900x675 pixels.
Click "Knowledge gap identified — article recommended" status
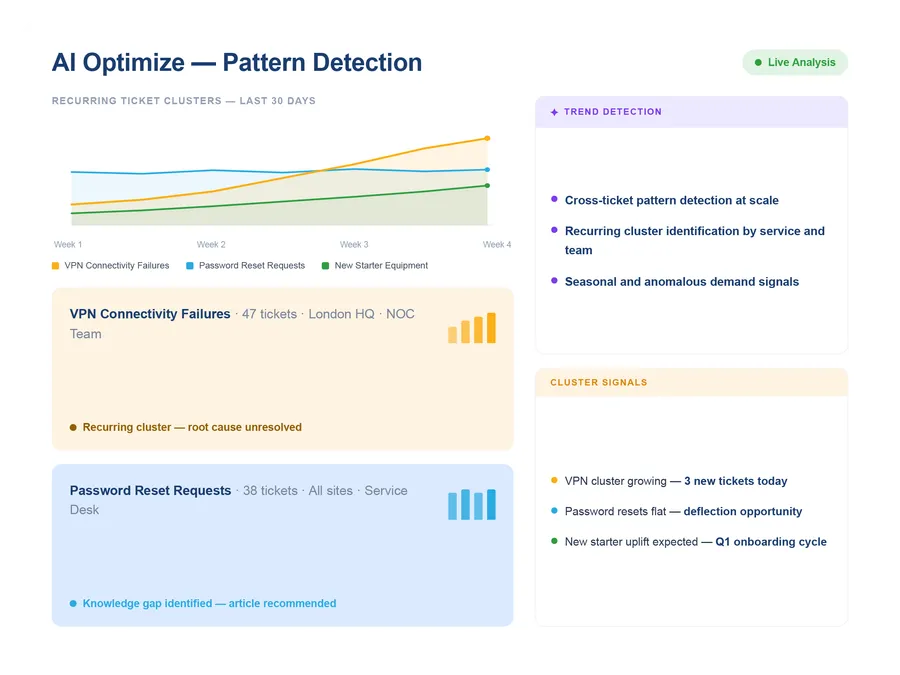coord(209,603)
